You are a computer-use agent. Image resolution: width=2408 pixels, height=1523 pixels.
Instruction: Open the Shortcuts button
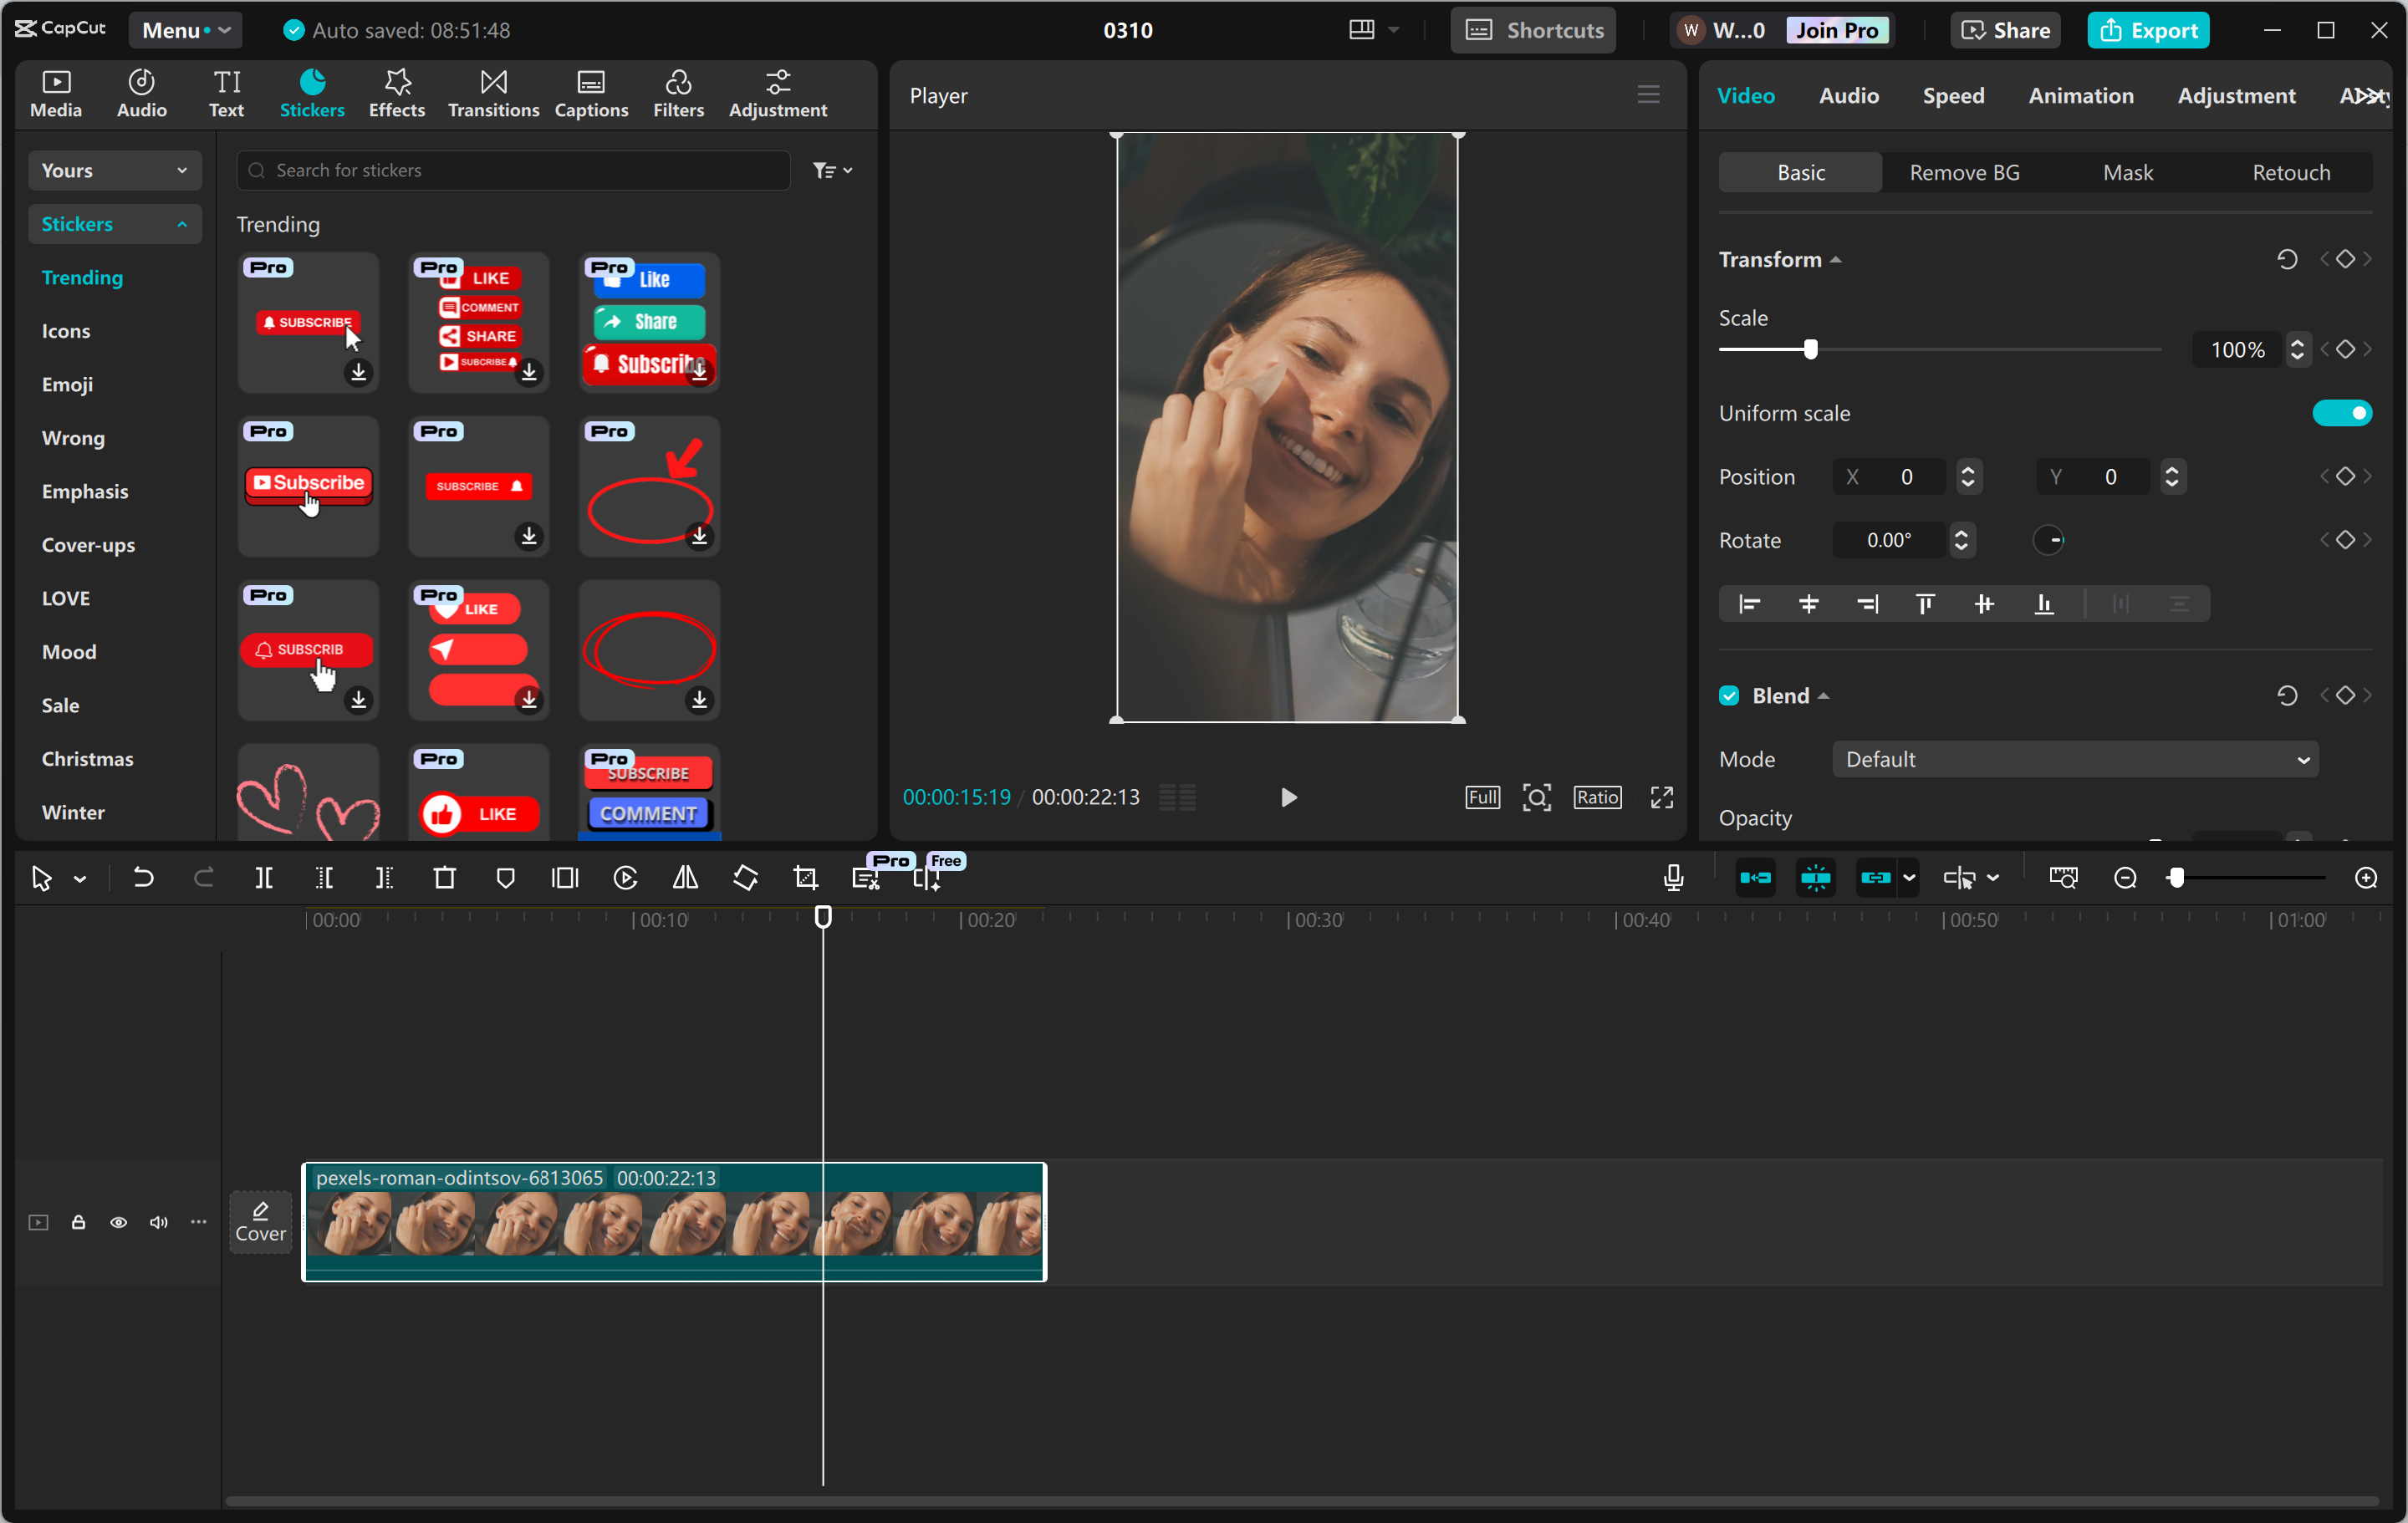point(1534,30)
